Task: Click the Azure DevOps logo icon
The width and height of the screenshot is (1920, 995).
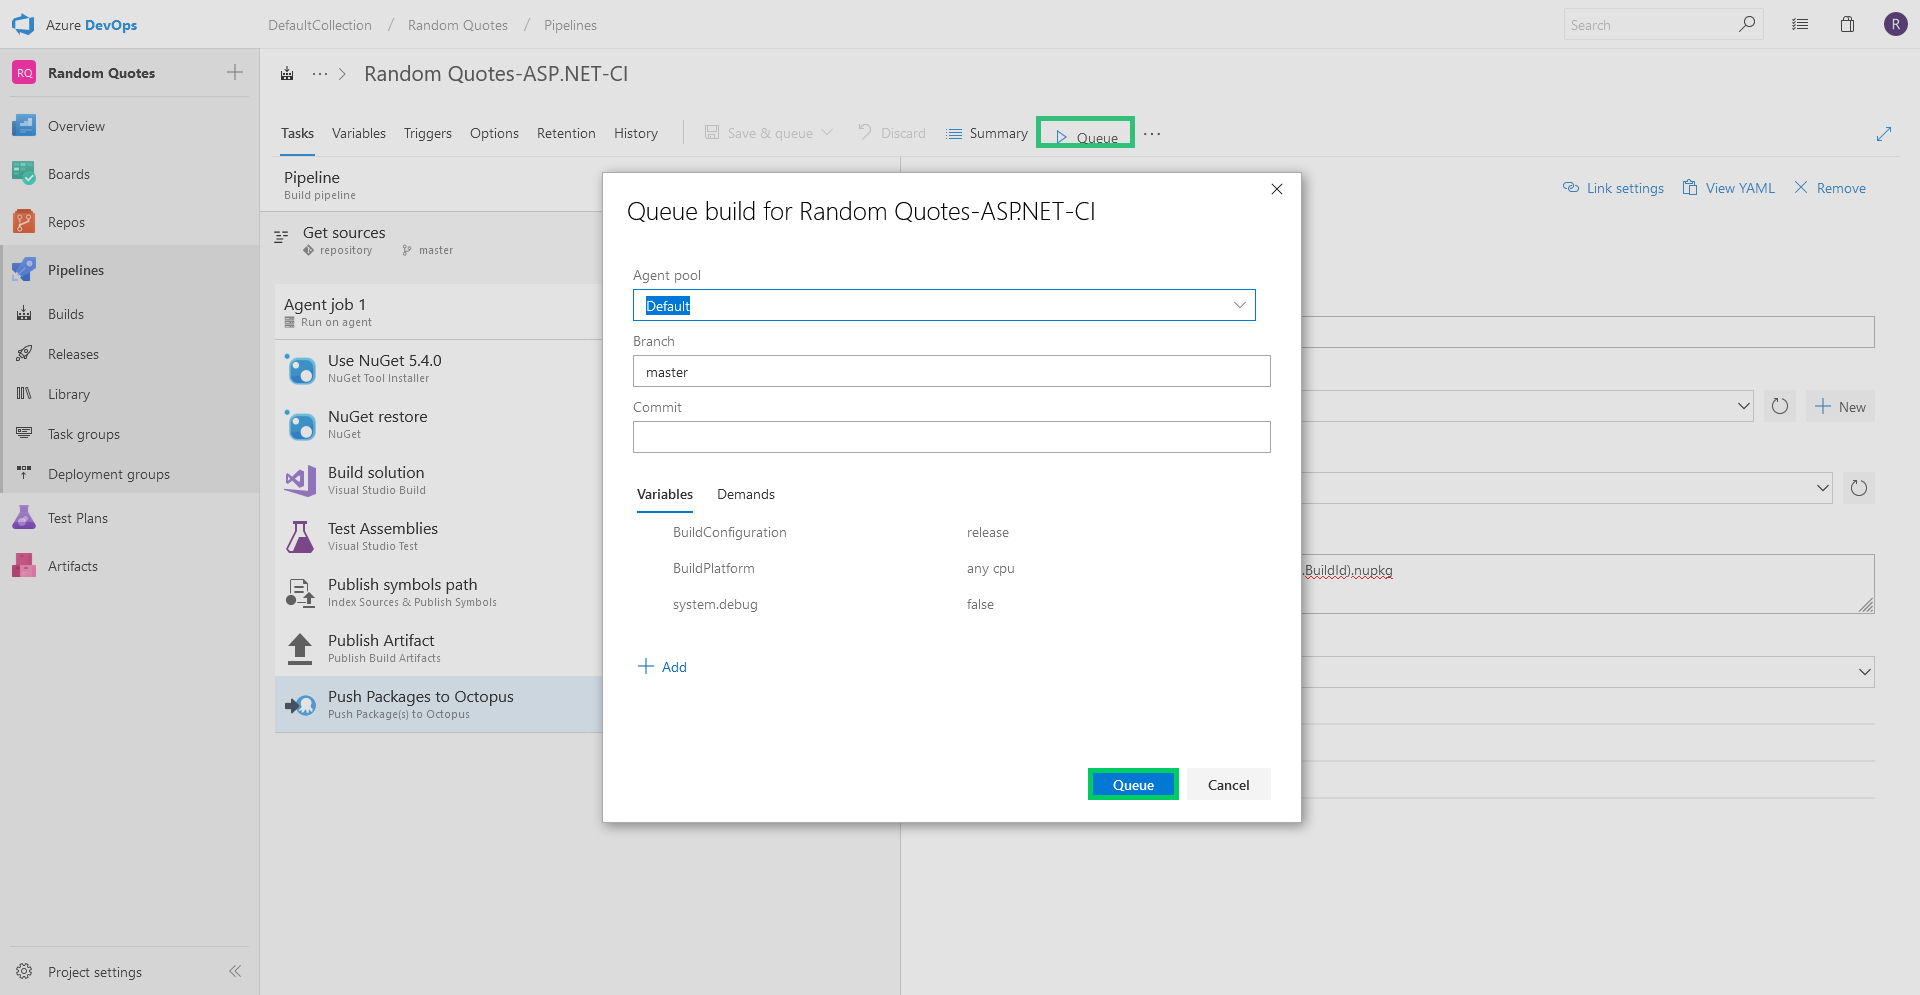Action: pyautogui.click(x=23, y=24)
